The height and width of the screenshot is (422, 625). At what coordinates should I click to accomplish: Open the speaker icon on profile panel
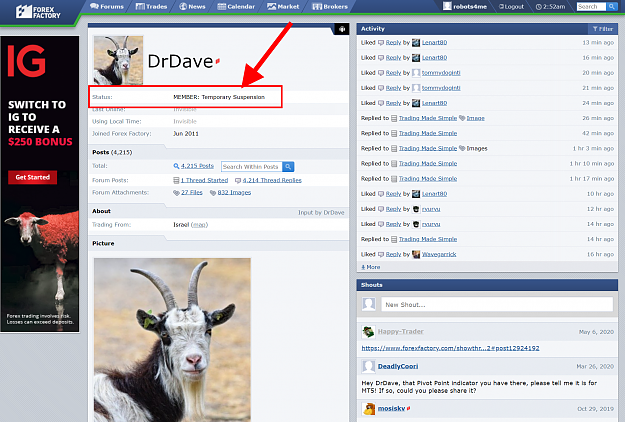coord(342,29)
